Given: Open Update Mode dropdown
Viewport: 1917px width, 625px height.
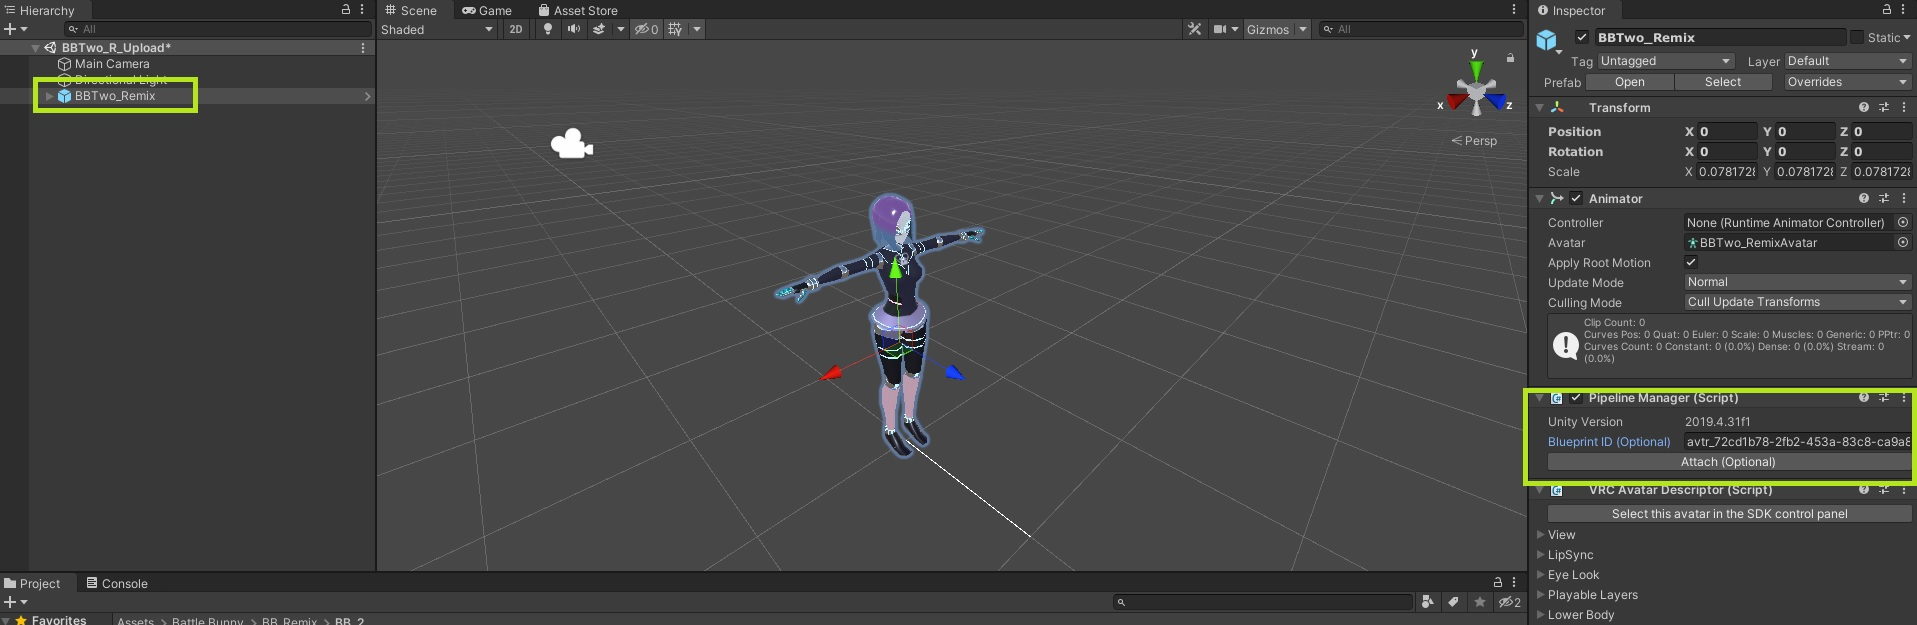Looking at the screenshot, I should 1798,282.
